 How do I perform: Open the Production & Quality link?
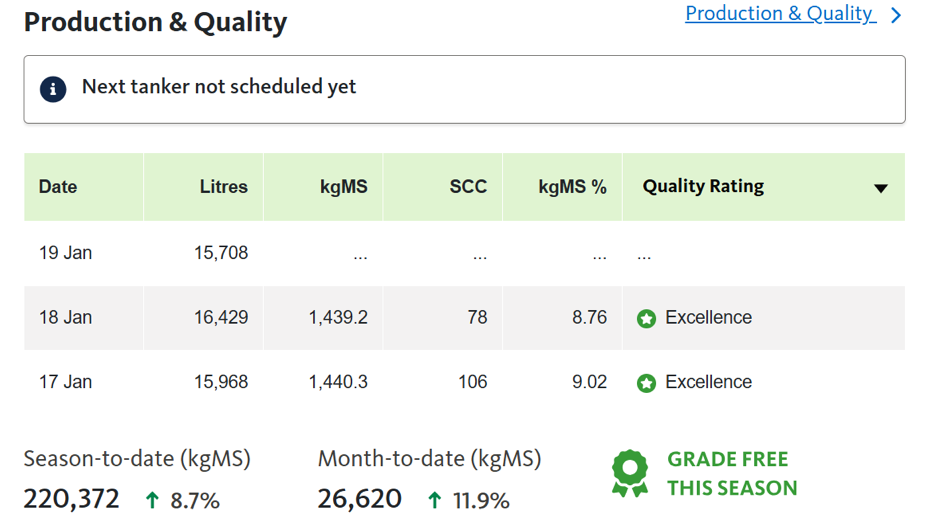[x=779, y=14]
